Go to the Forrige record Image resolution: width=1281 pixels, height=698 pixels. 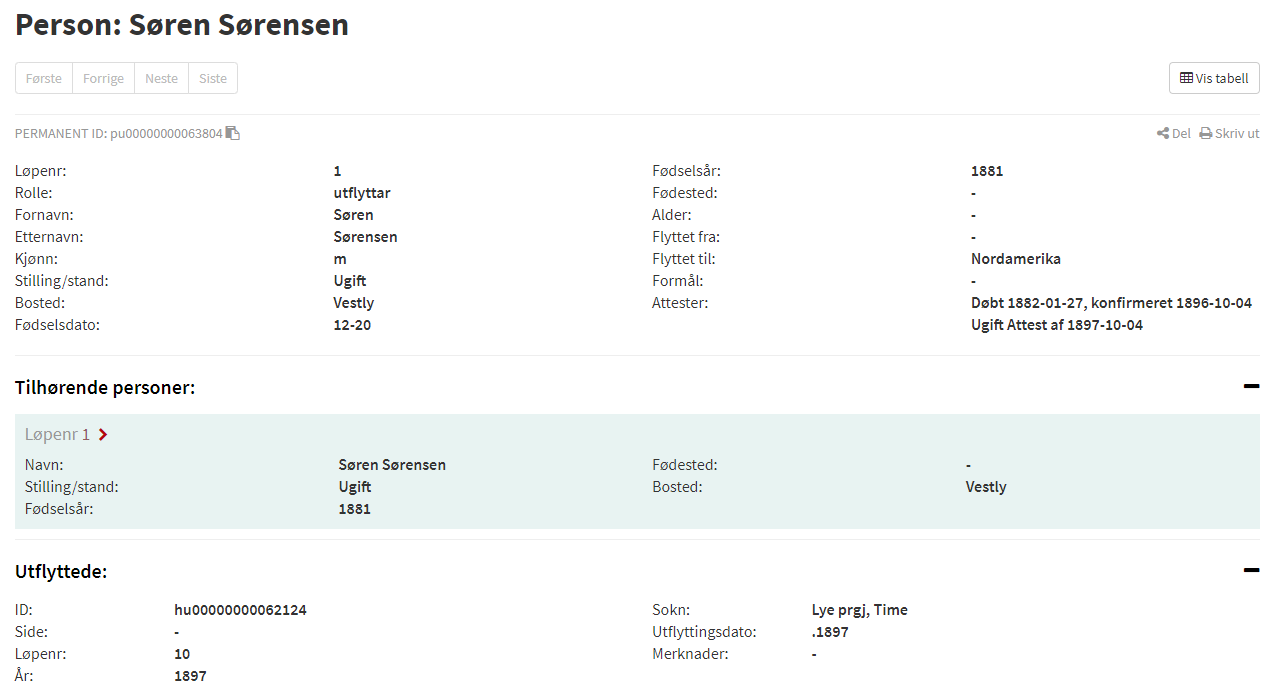point(103,78)
